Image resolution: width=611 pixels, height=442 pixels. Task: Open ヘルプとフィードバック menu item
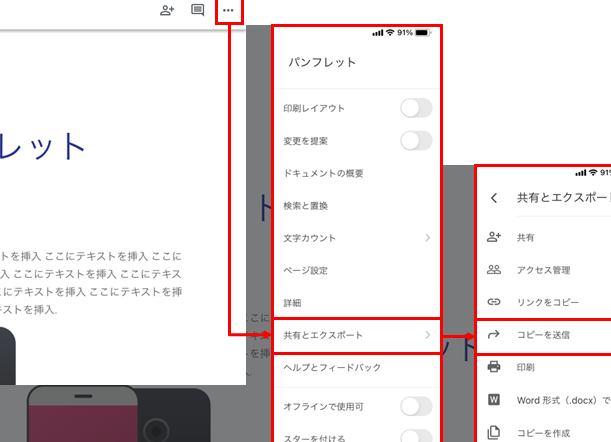[x=357, y=368]
